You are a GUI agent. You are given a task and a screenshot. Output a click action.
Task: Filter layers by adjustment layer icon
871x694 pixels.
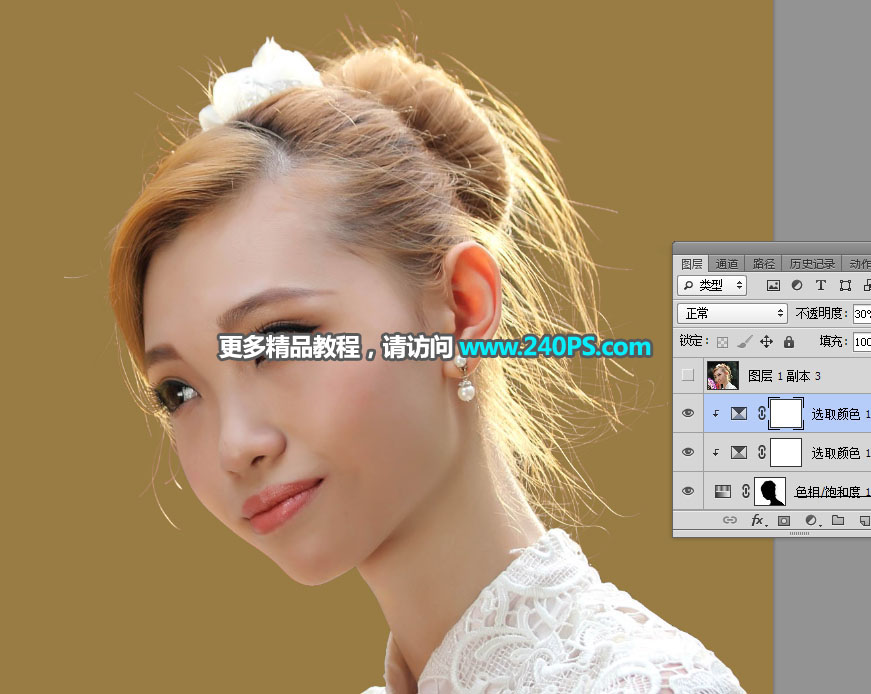point(797,286)
